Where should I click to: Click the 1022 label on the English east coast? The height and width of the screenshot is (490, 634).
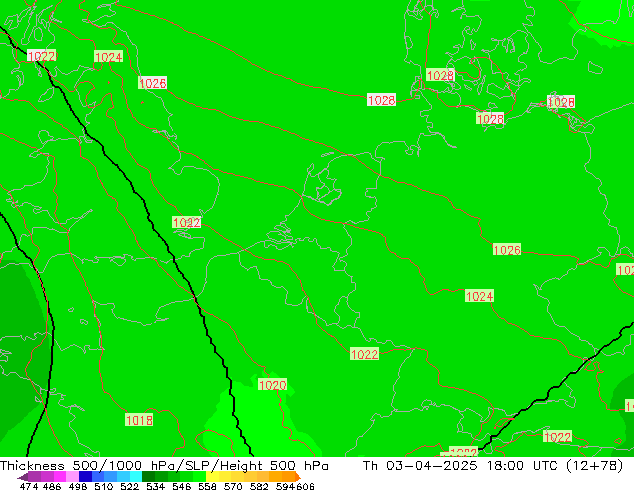(x=186, y=222)
